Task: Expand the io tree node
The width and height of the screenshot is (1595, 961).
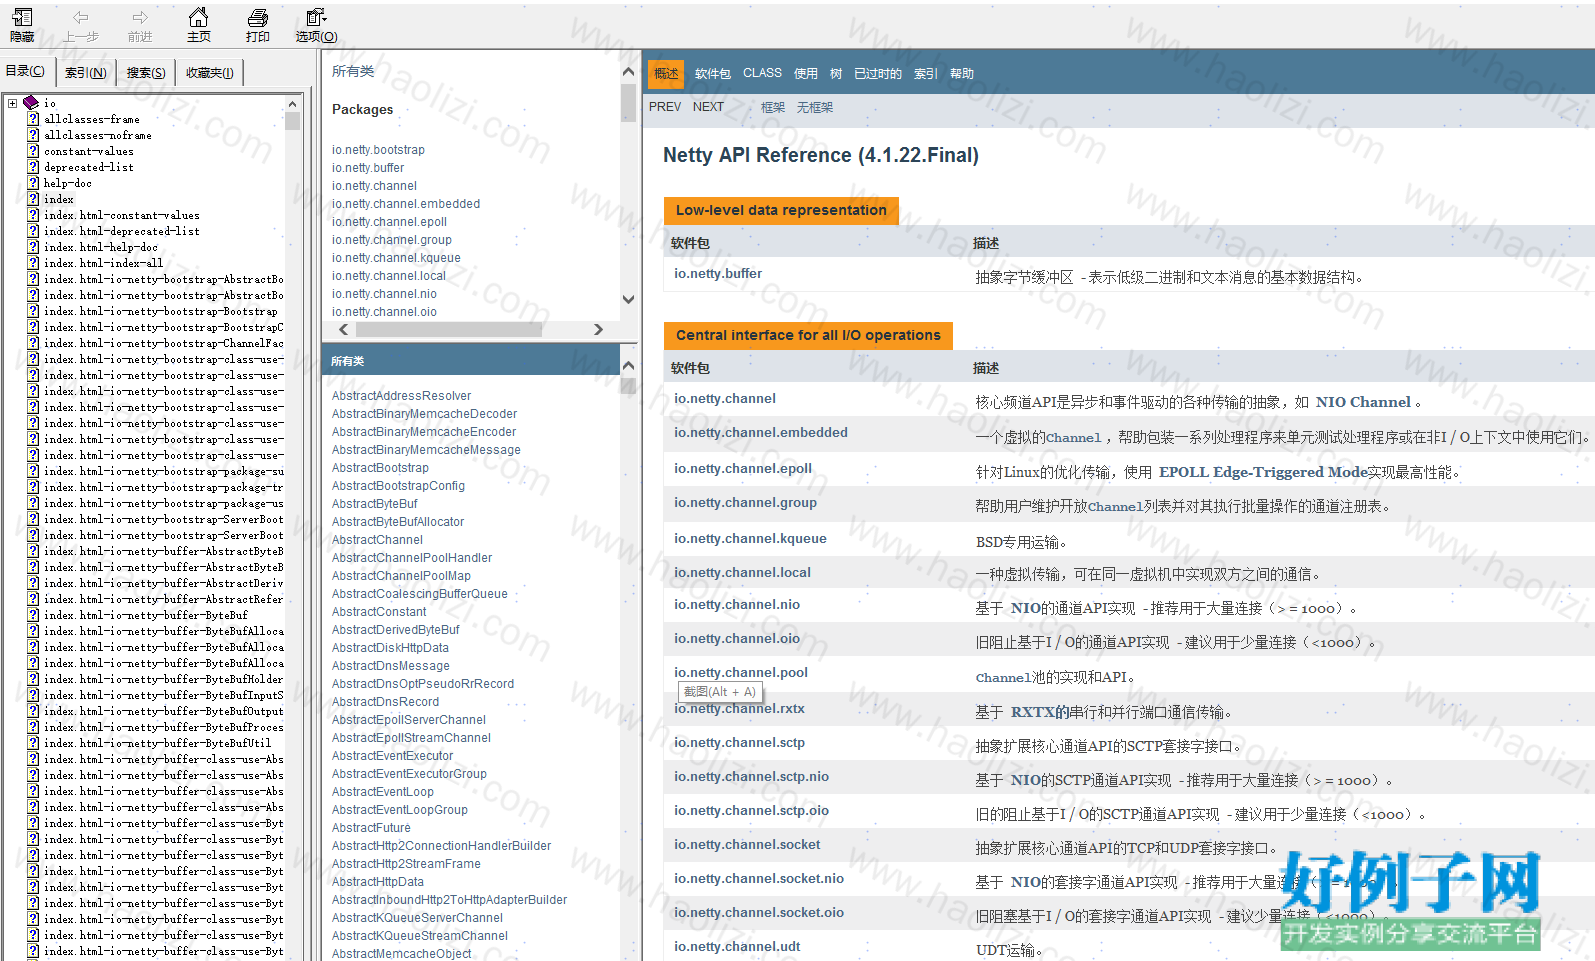Action: tap(12, 103)
